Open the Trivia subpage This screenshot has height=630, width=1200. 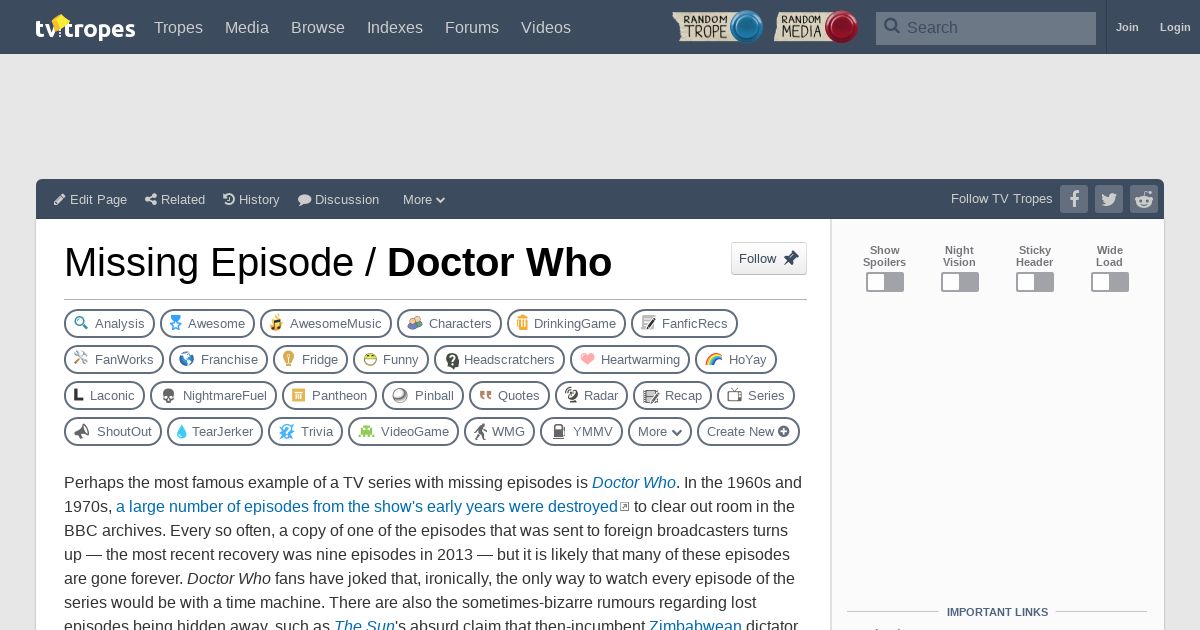pyautogui.click(x=305, y=432)
